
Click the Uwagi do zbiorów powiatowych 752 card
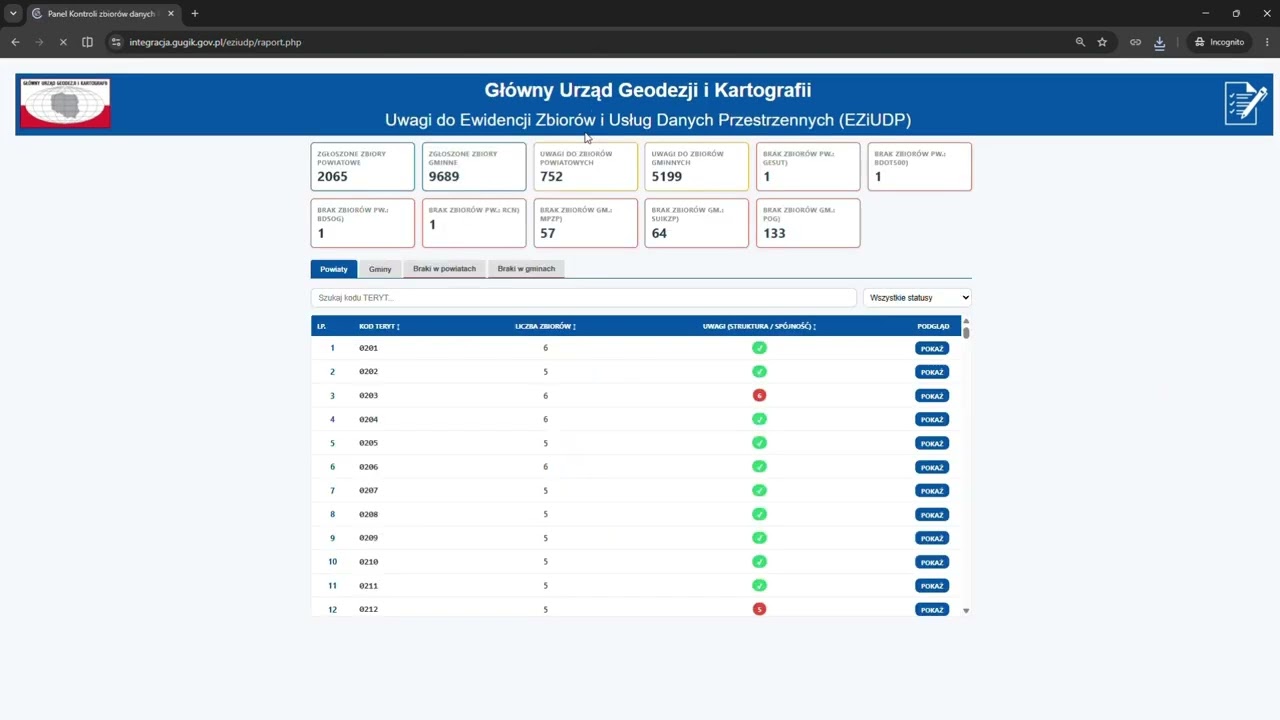point(585,167)
